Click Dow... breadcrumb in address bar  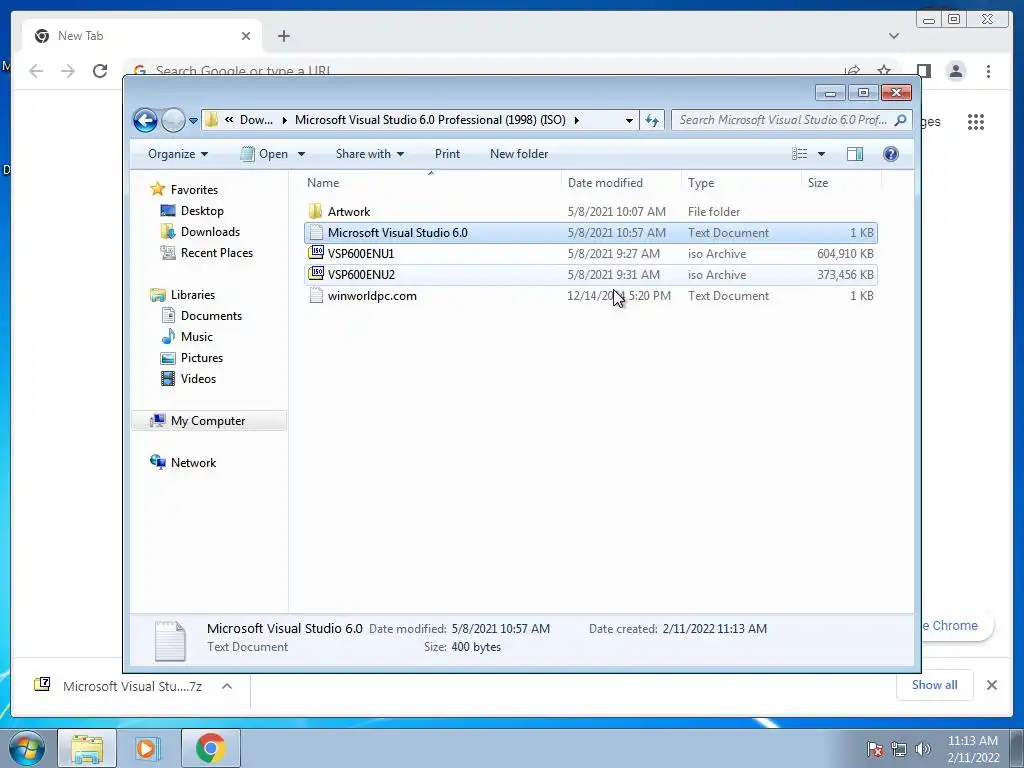tap(256, 120)
